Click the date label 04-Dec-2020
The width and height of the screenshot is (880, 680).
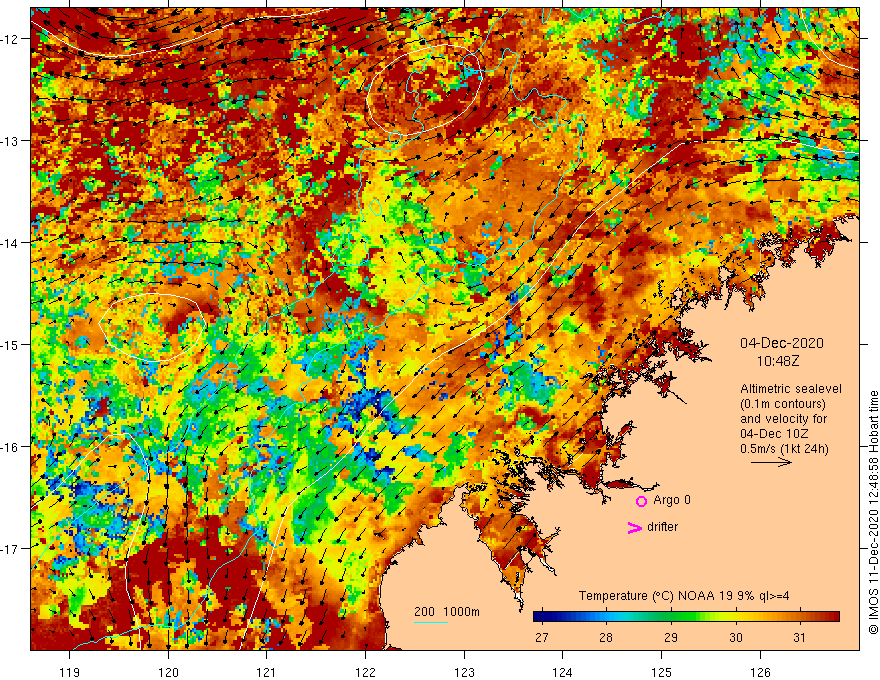[x=781, y=343]
